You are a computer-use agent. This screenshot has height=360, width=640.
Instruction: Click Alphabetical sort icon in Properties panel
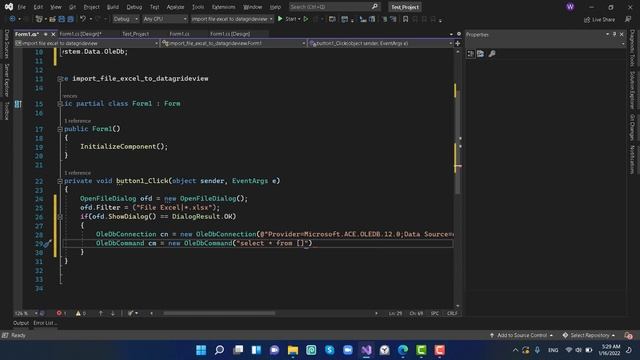coord(481,53)
